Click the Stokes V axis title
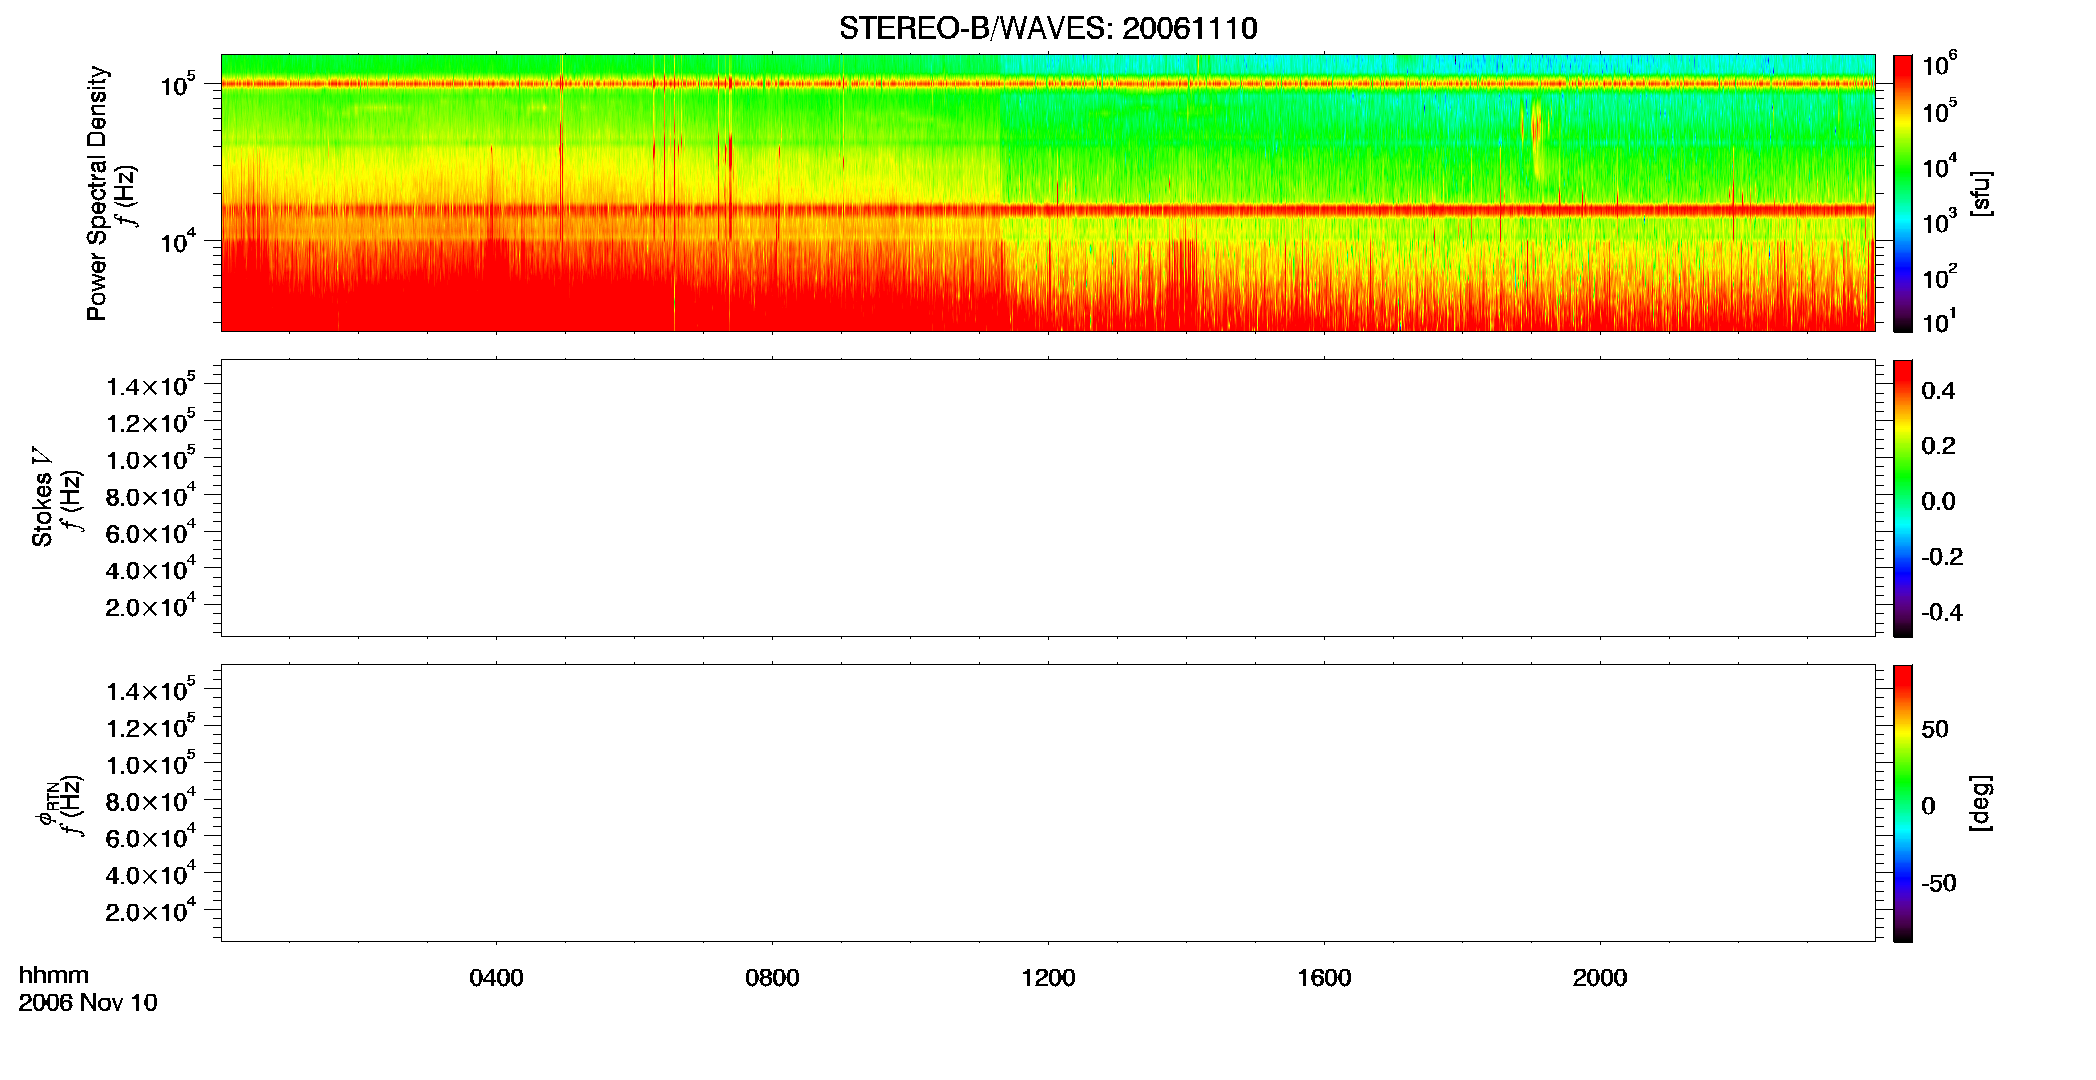Image resolution: width=2096 pixels, height=1080 pixels. tap(42, 498)
